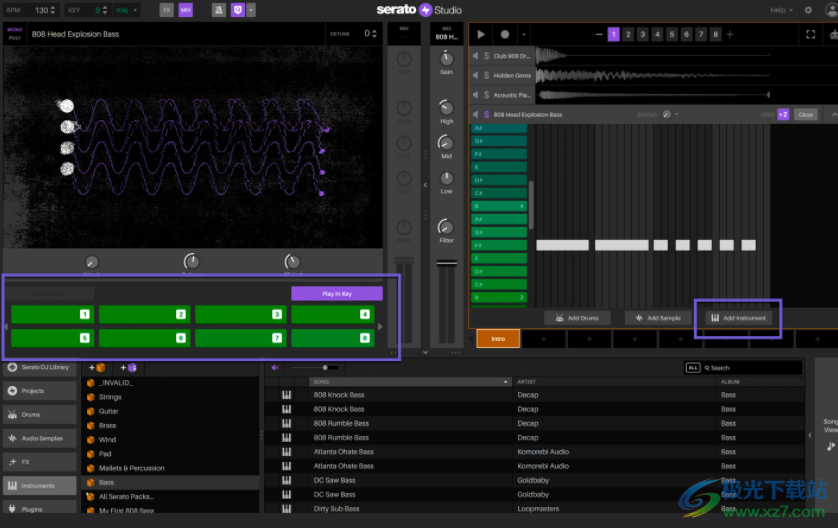Toggle the MIX panel button
This screenshot has width=838, height=528.
coord(185,10)
